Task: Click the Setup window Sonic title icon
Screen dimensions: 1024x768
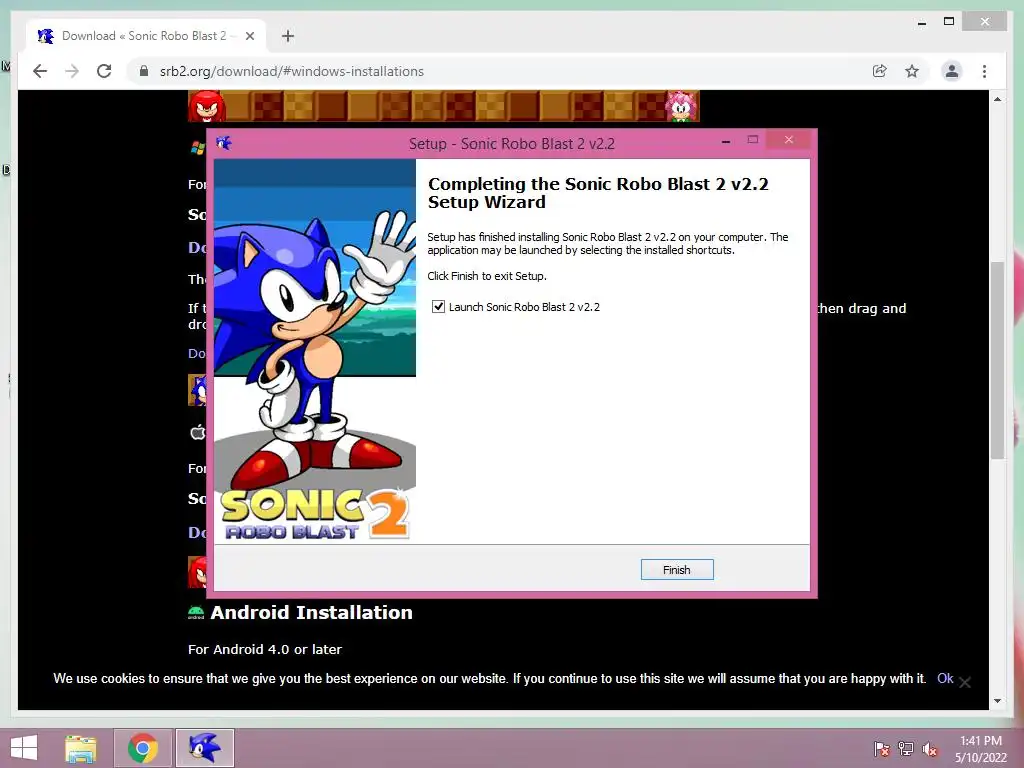Action: (223, 143)
